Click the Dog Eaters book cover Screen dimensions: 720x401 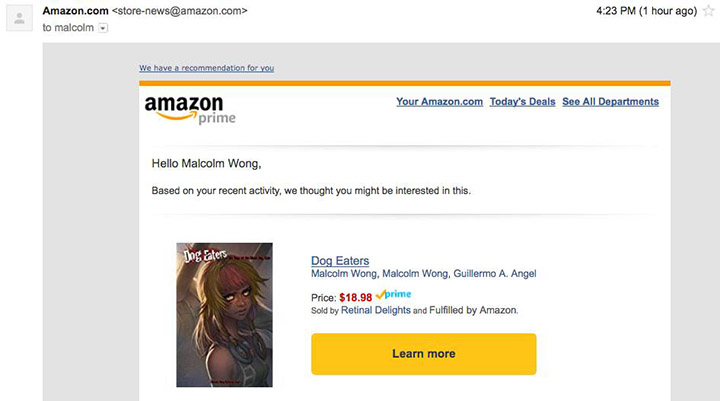[224, 314]
